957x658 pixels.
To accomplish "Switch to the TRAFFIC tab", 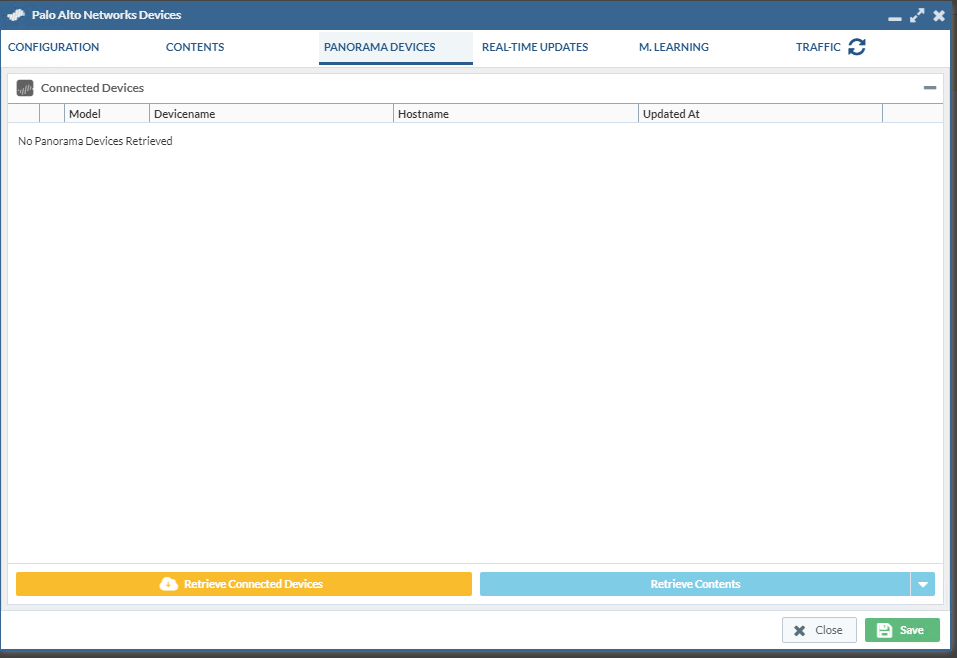I will pos(818,47).
